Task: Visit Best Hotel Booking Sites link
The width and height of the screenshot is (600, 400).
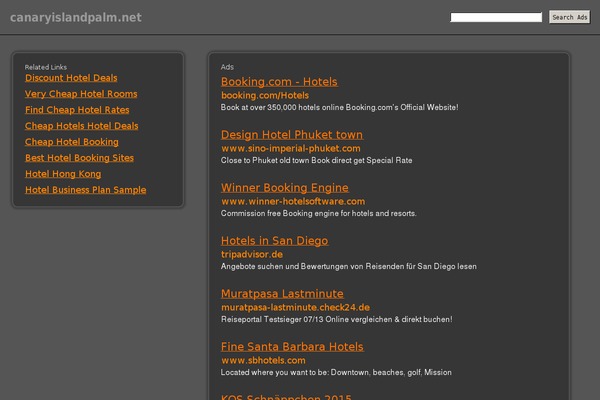Action: tap(80, 158)
